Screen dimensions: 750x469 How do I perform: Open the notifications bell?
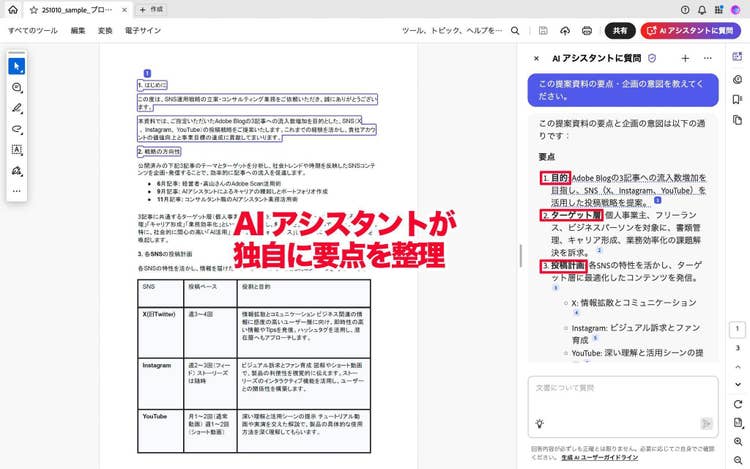pos(703,9)
